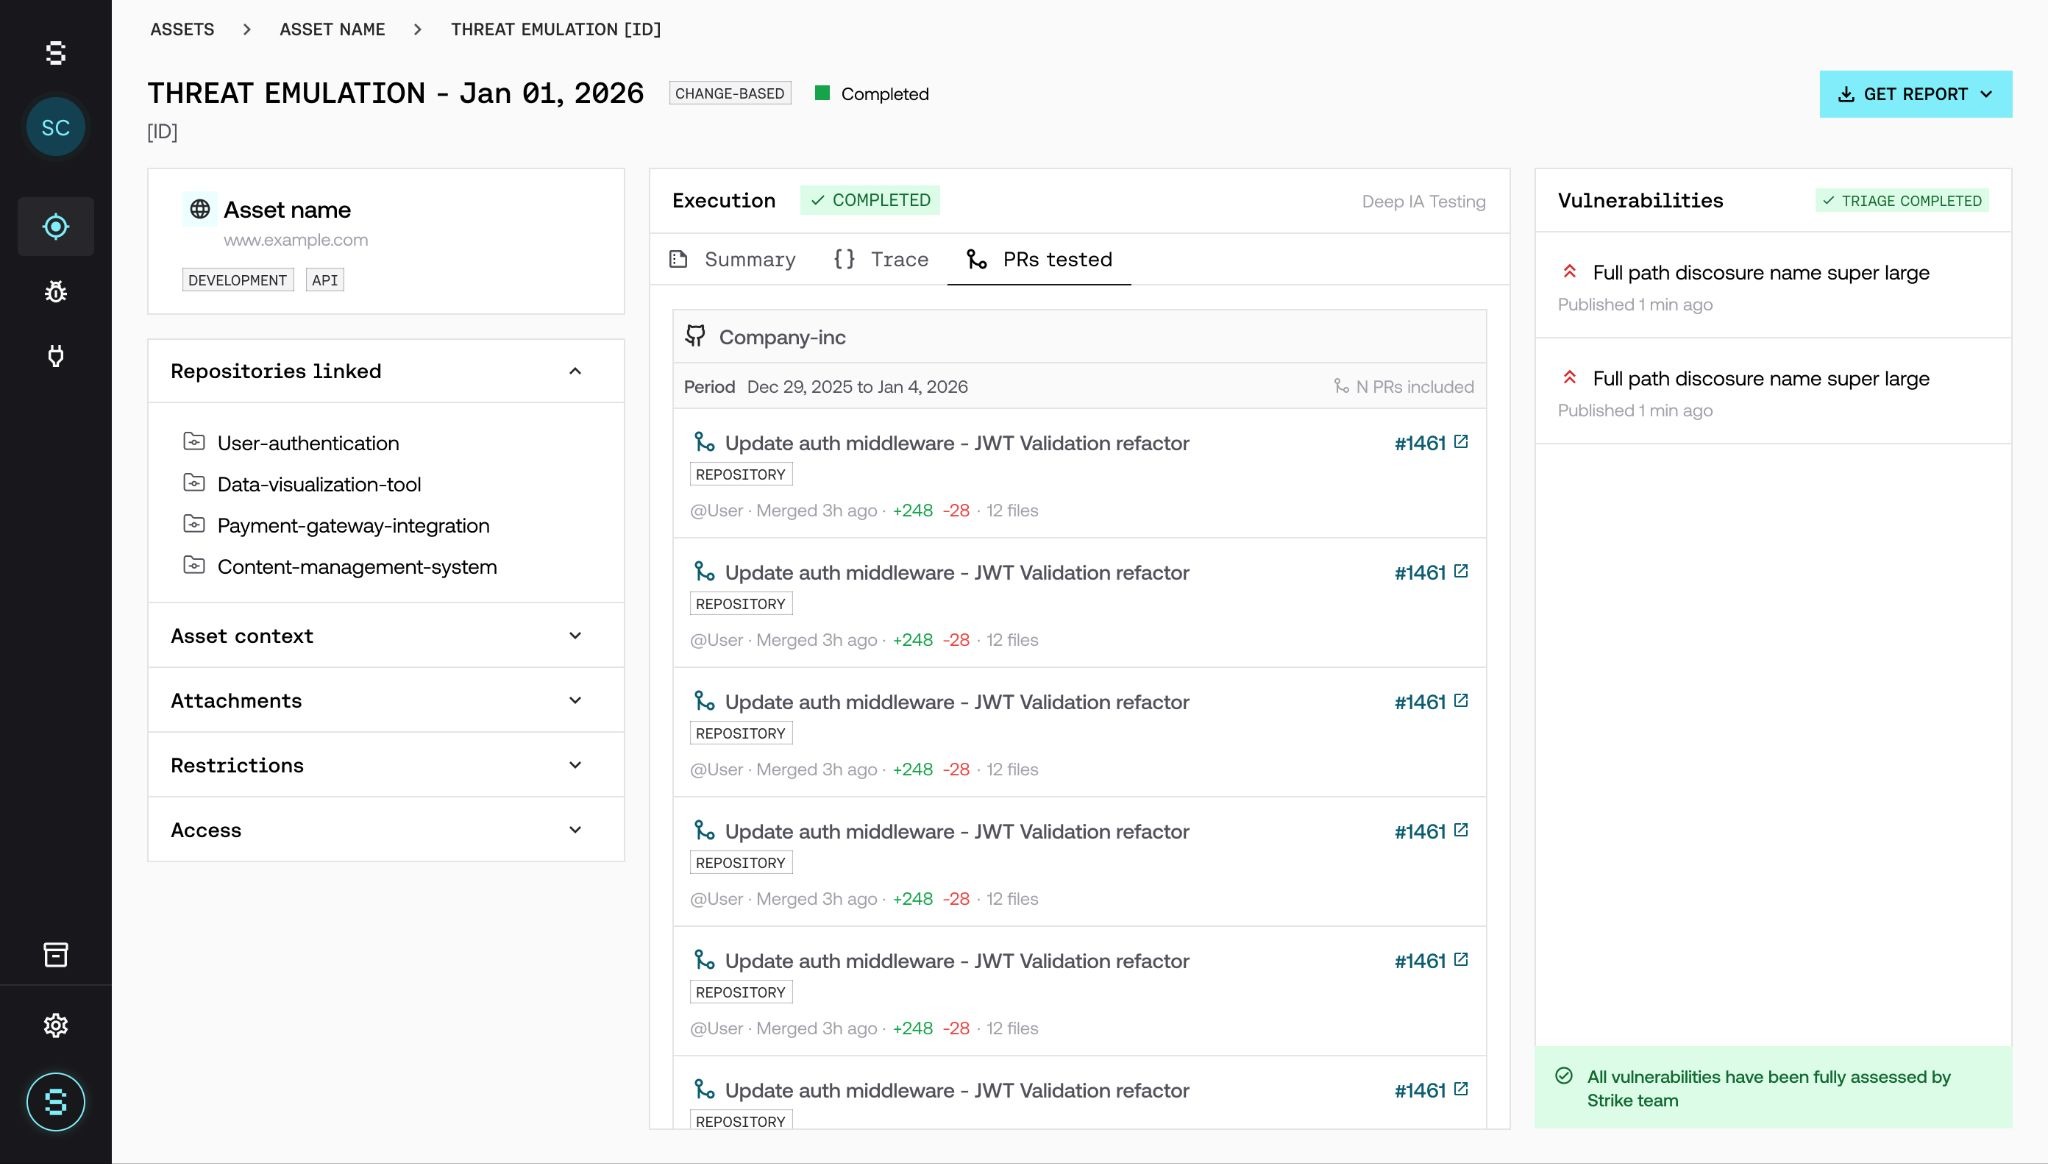This screenshot has height=1164, width=2048.
Task: Switch to the Trace tab
Action: click(x=881, y=260)
